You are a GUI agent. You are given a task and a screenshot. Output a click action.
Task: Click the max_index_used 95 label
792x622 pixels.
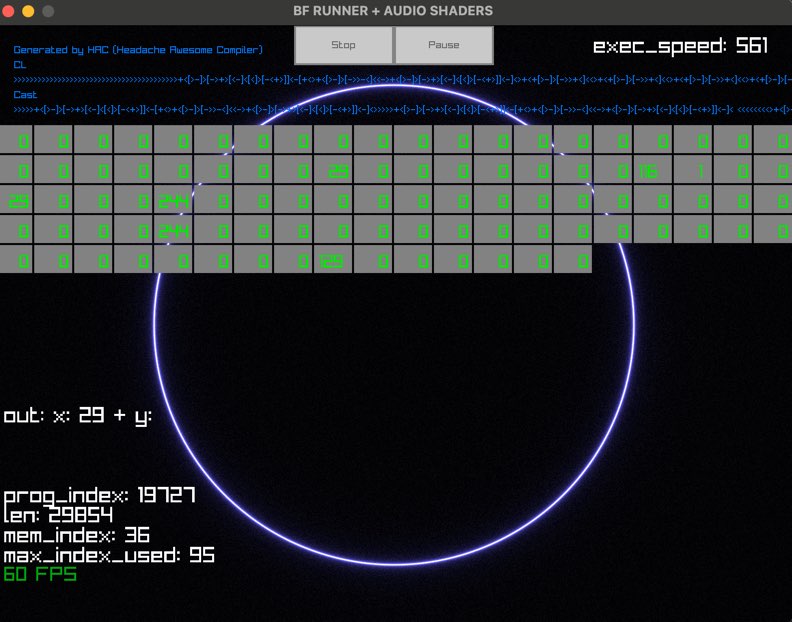click(x=109, y=555)
